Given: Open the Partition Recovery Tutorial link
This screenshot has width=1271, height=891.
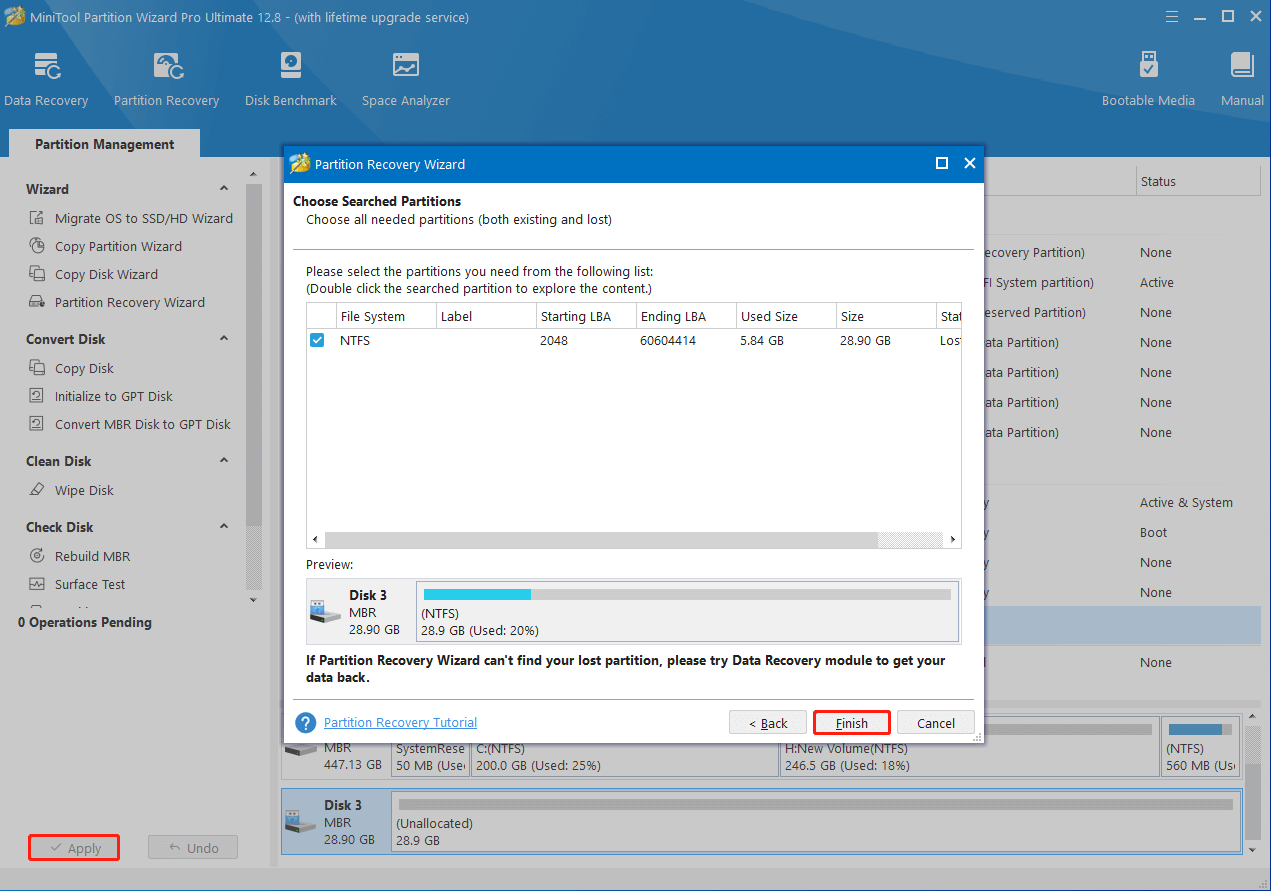Looking at the screenshot, I should [400, 722].
